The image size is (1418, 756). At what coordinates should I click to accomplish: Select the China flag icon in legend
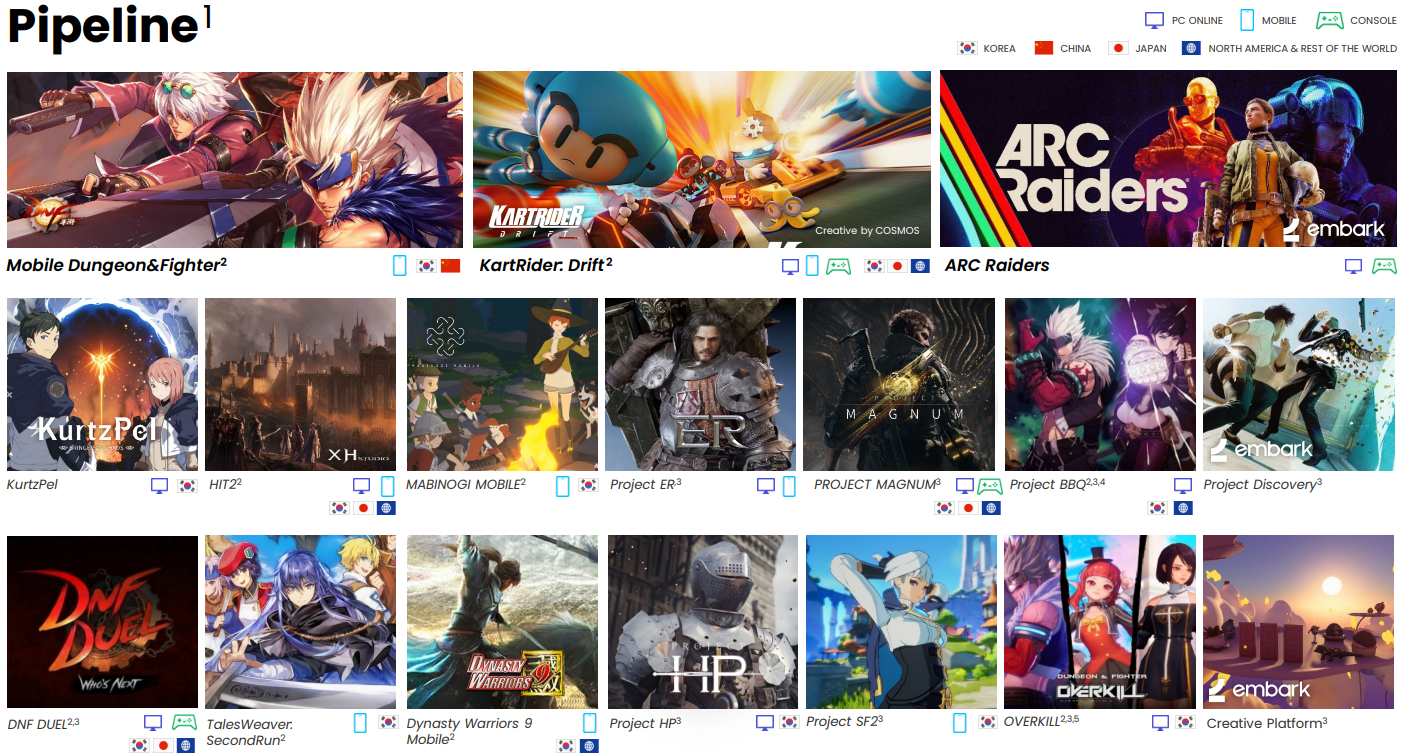(x=1044, y=48)
